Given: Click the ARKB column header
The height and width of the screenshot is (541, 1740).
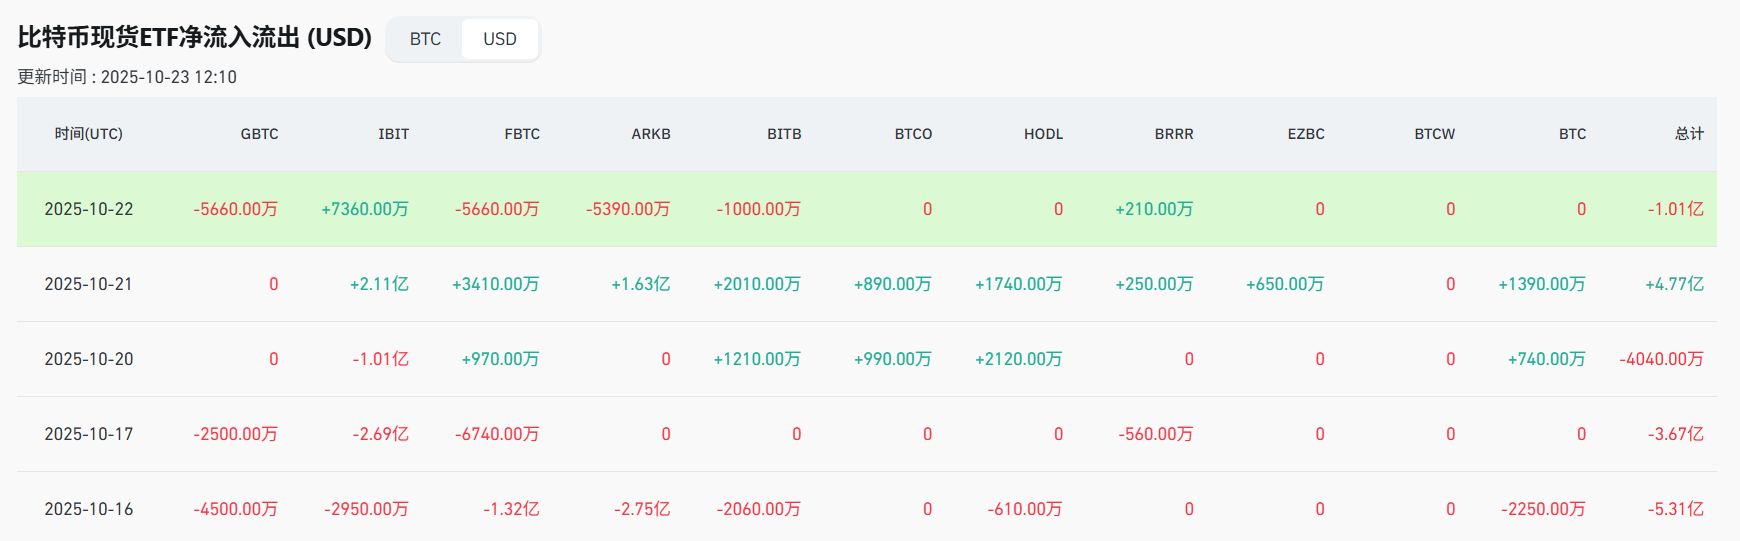Looking at the screenshot, I should (651, 134).
